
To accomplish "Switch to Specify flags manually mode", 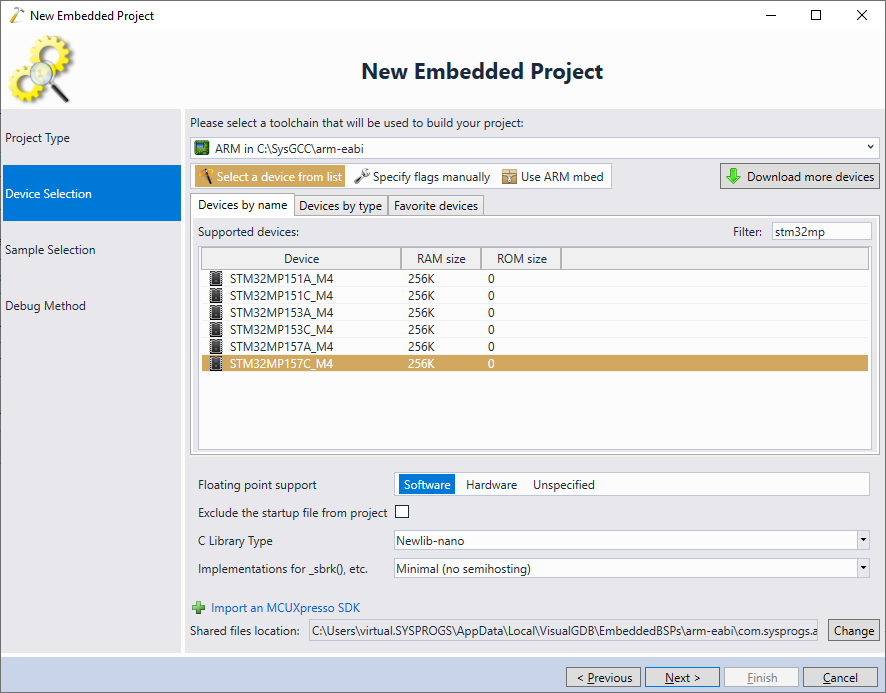I will pyautogui.click(x=423, y=176).
